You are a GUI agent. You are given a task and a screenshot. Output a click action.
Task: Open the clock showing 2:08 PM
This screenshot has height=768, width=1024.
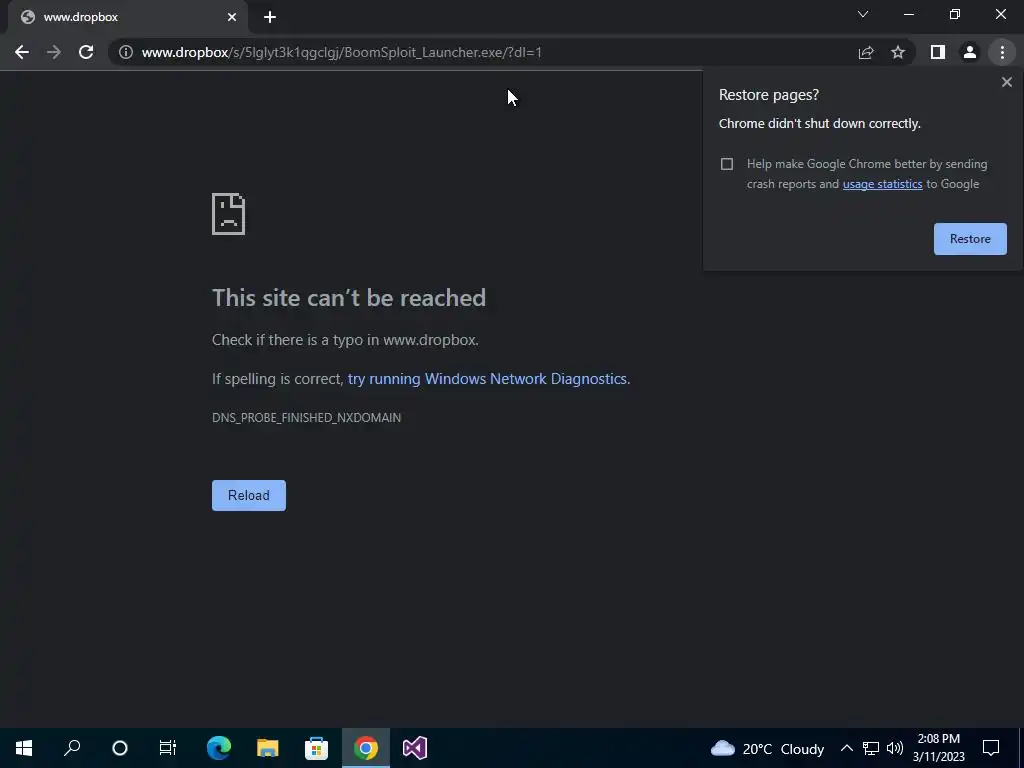pos(938,748)
